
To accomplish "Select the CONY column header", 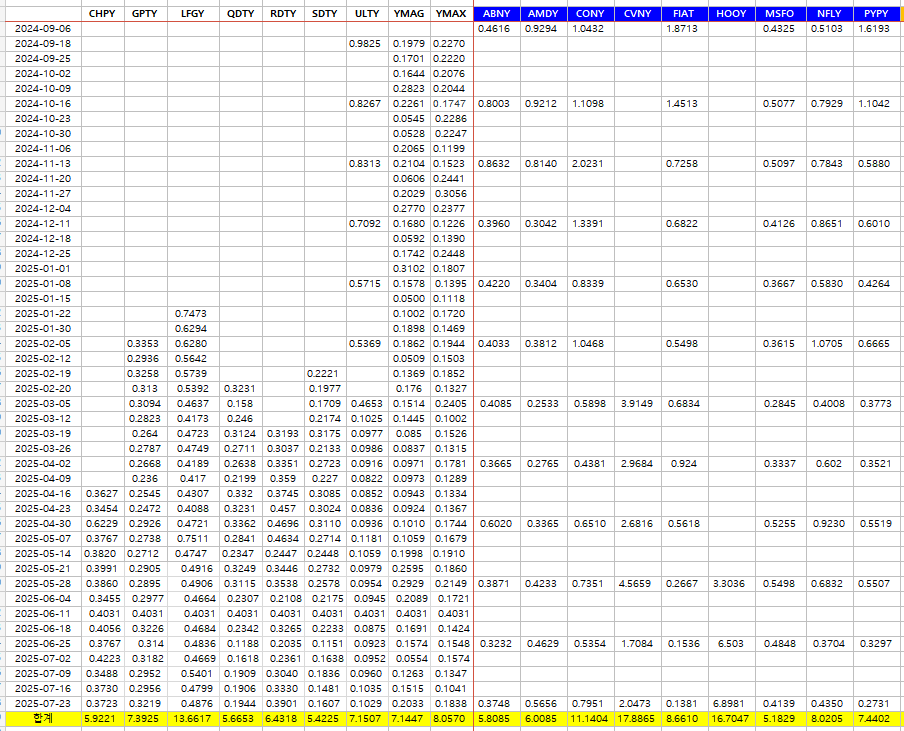I will [x=590, y=14].
